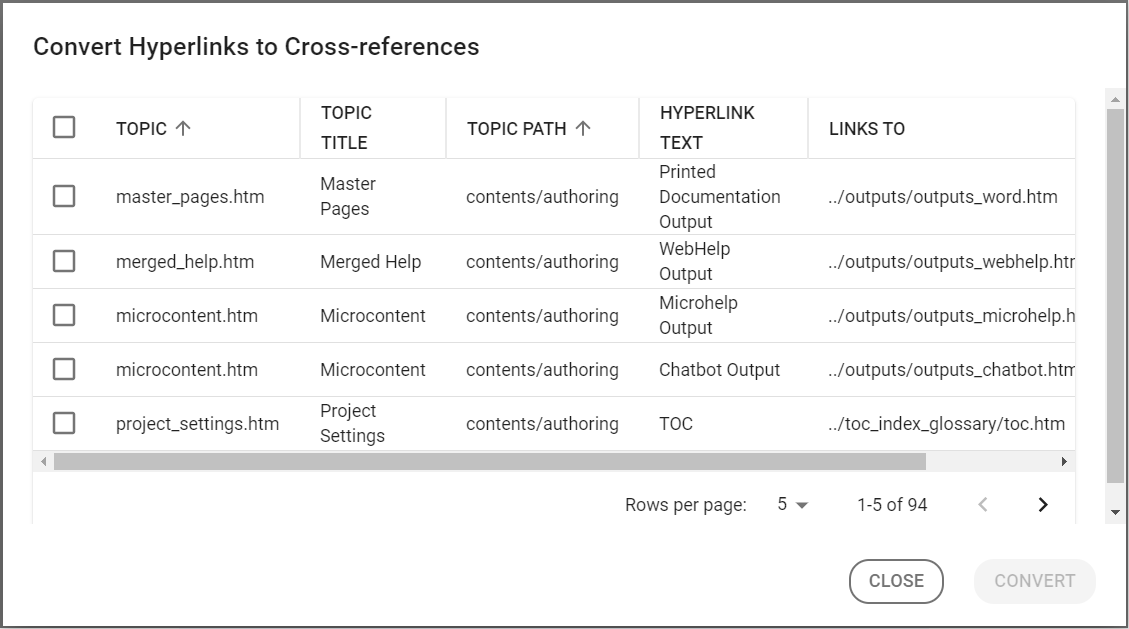Viewport: 1129px width, 629px height.
Task: Click the horizontal table scrollbar thumb
Action: [x=490, y=462]
